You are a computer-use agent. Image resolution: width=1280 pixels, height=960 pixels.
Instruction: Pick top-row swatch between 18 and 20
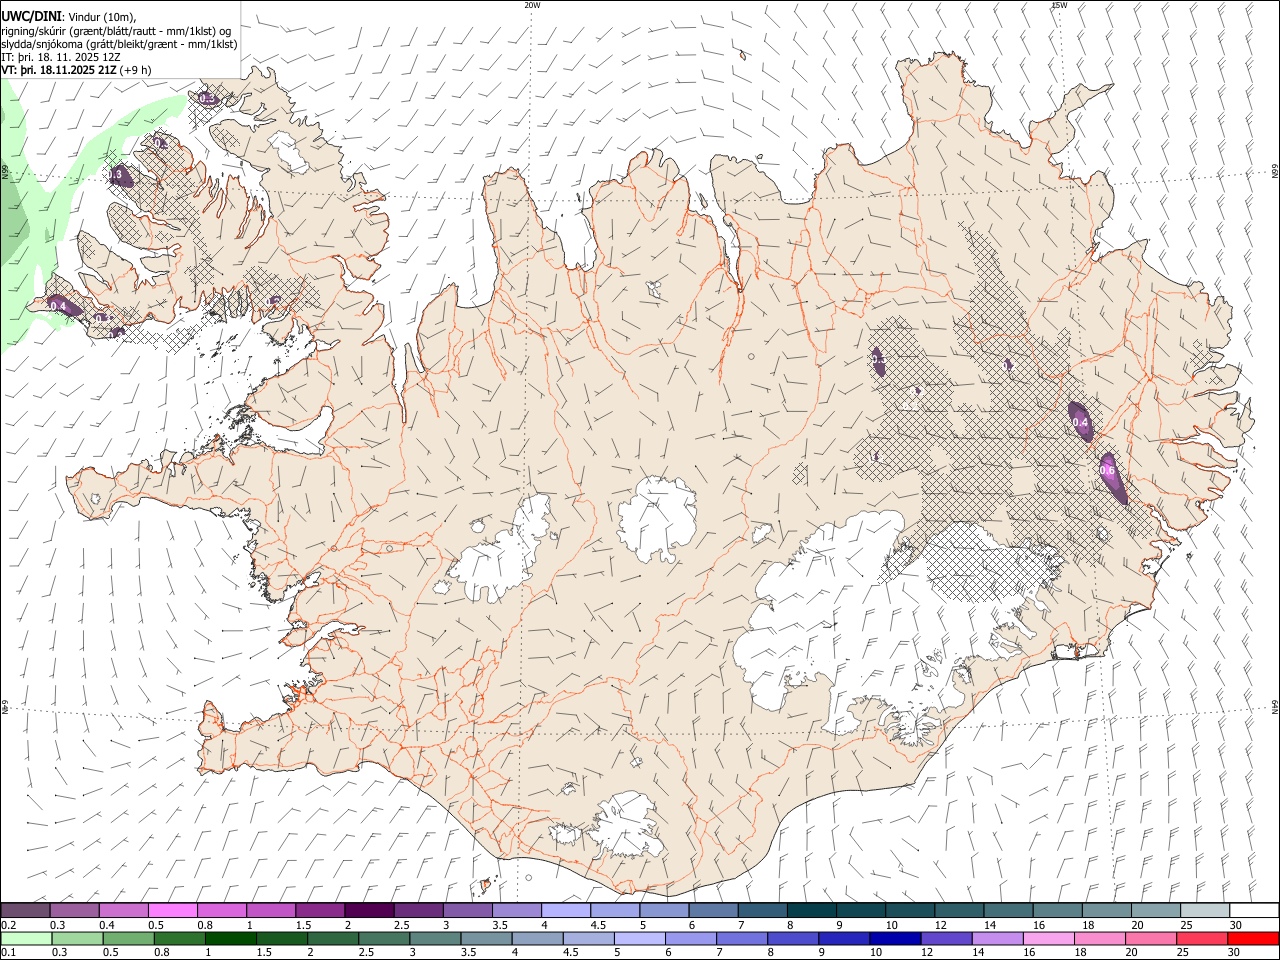[x=1107, y=911]
